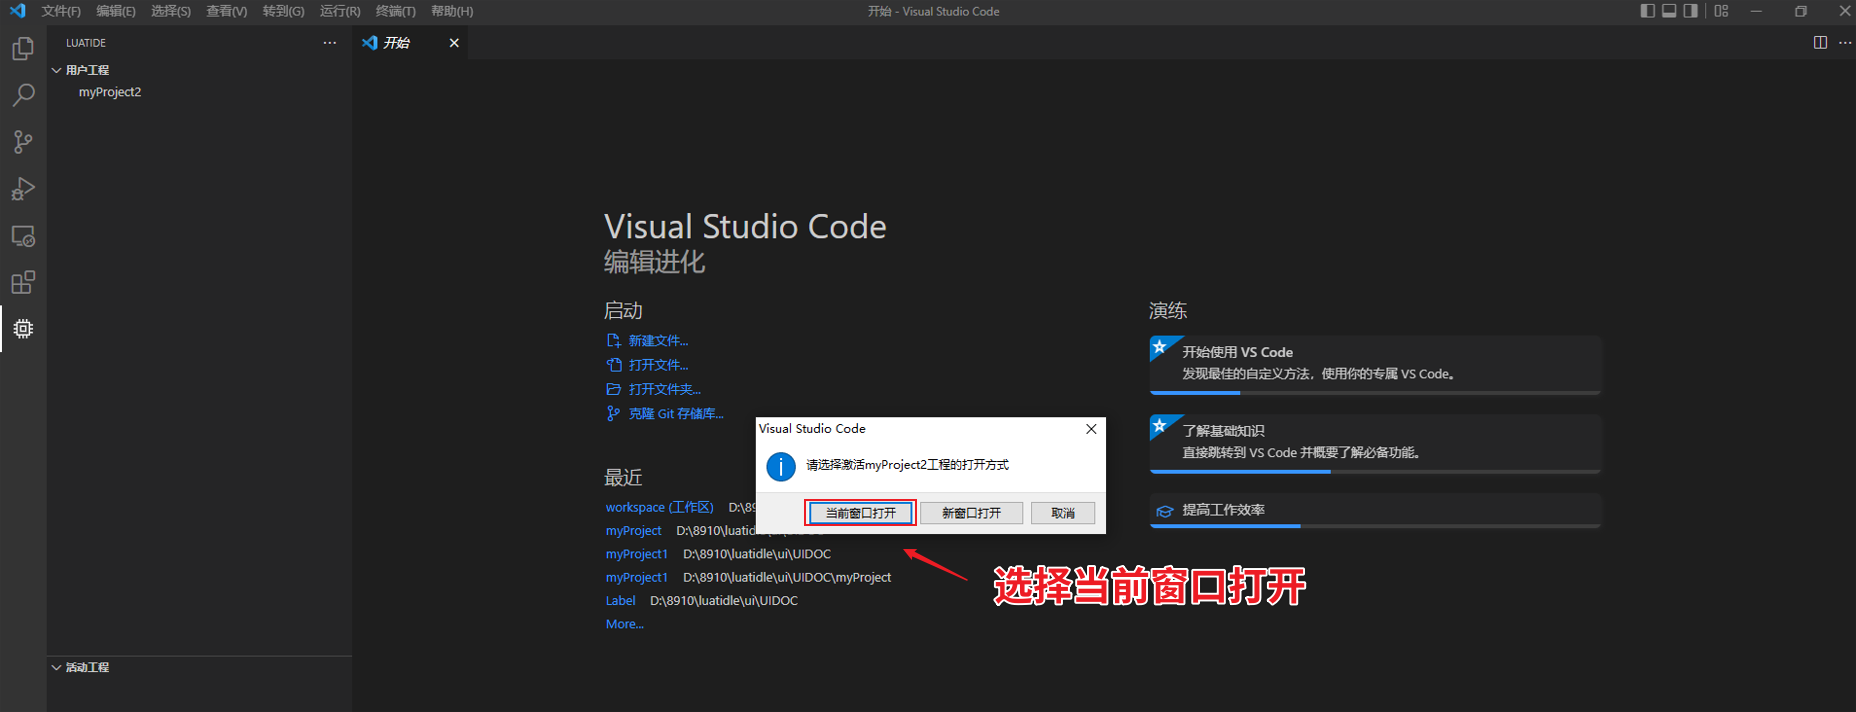The width and height of the screenshot is (1856, 712).
Task: Toggle secondary sidebar layout icon
Action: tap(1691, 11)
